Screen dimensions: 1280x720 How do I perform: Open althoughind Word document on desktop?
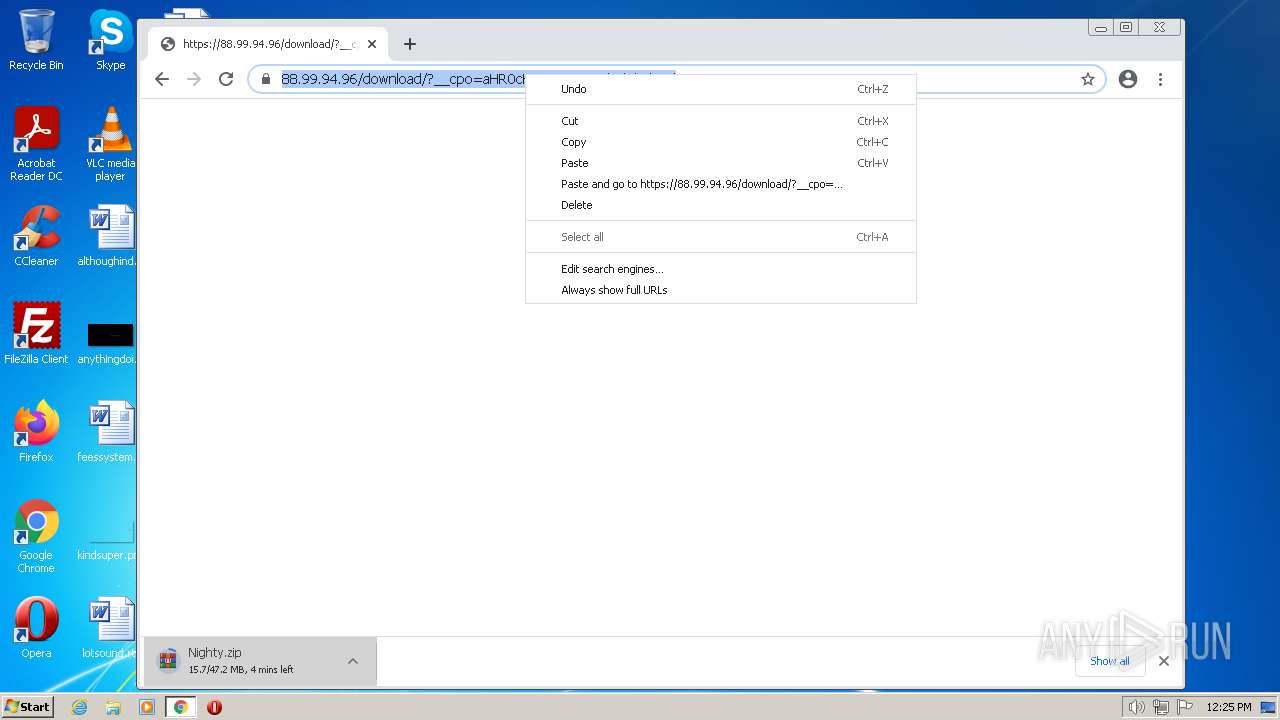[108, 236]
